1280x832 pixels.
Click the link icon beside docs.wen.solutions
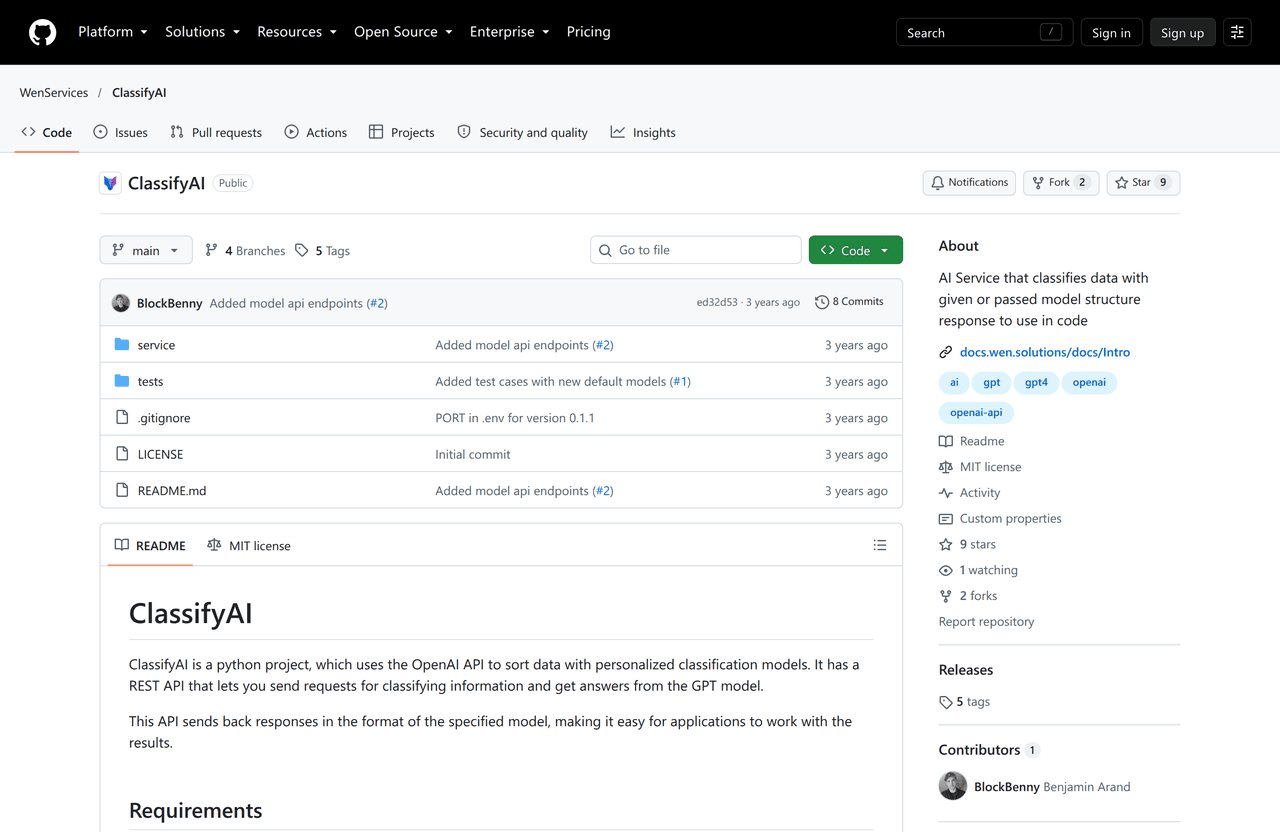pyautogui.click(x=946, y=352)
